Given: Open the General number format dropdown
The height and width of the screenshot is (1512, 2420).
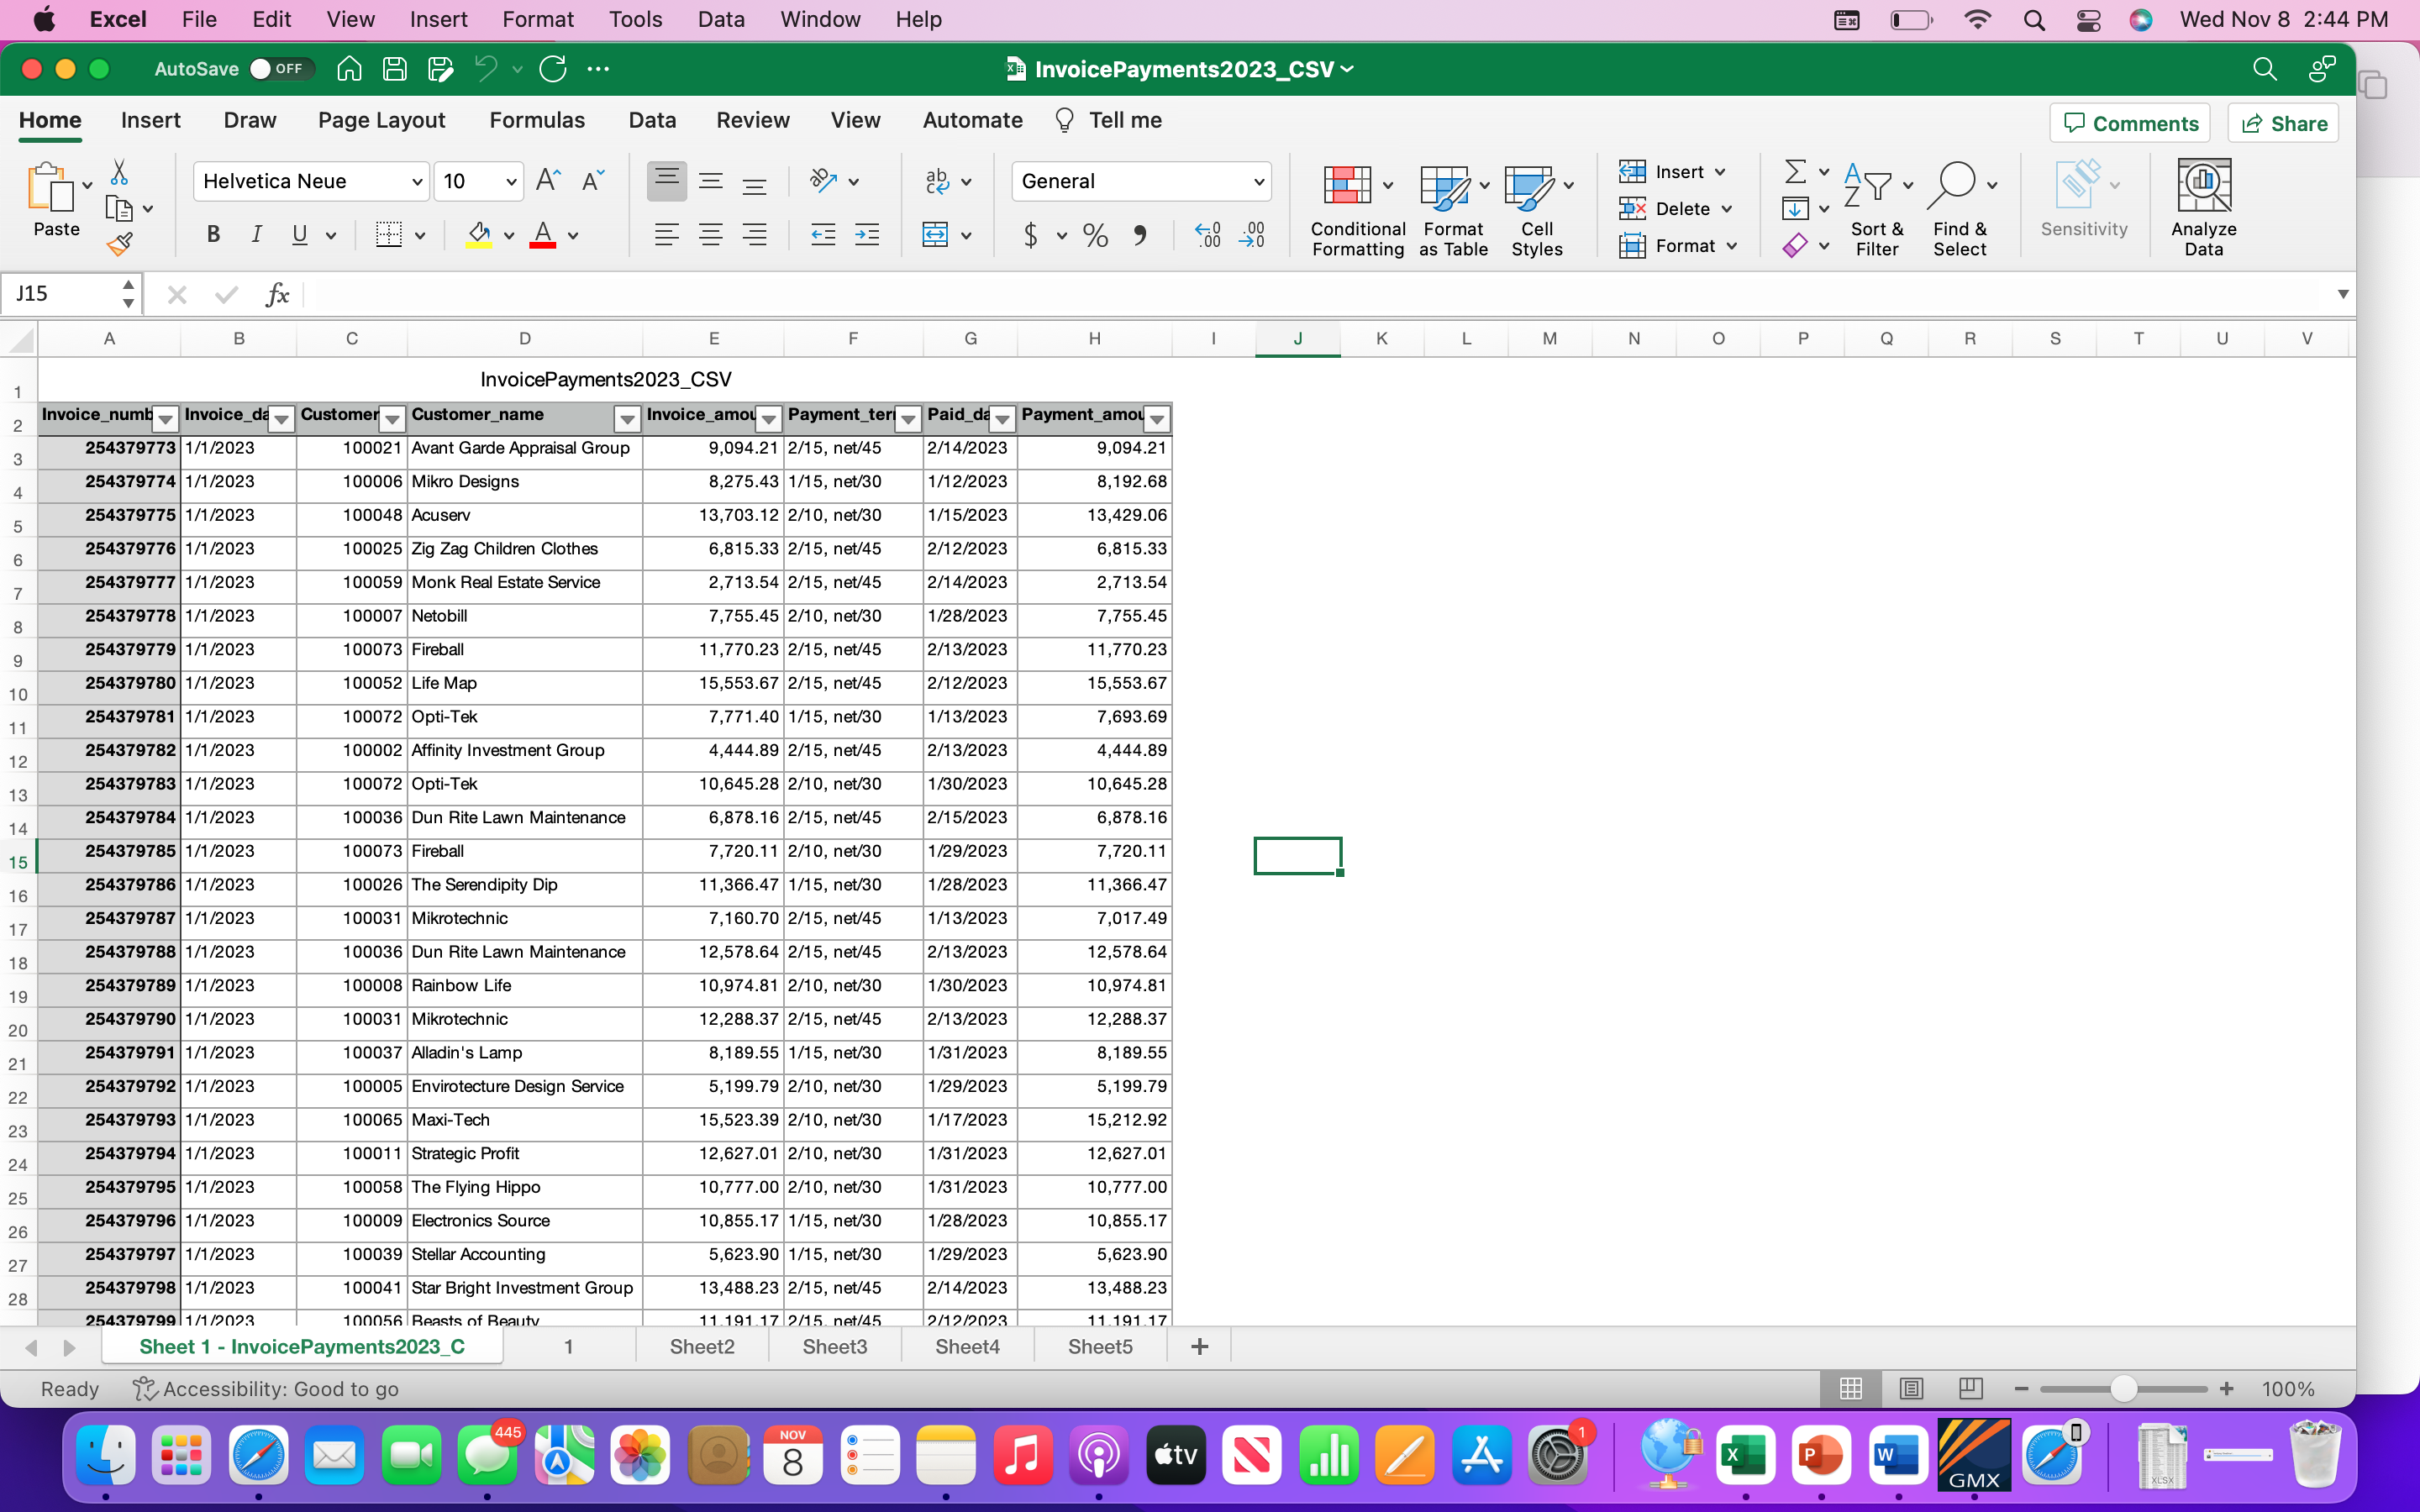Looking at the screenshot, I should pyautogui.click(x=1140, y=181).
